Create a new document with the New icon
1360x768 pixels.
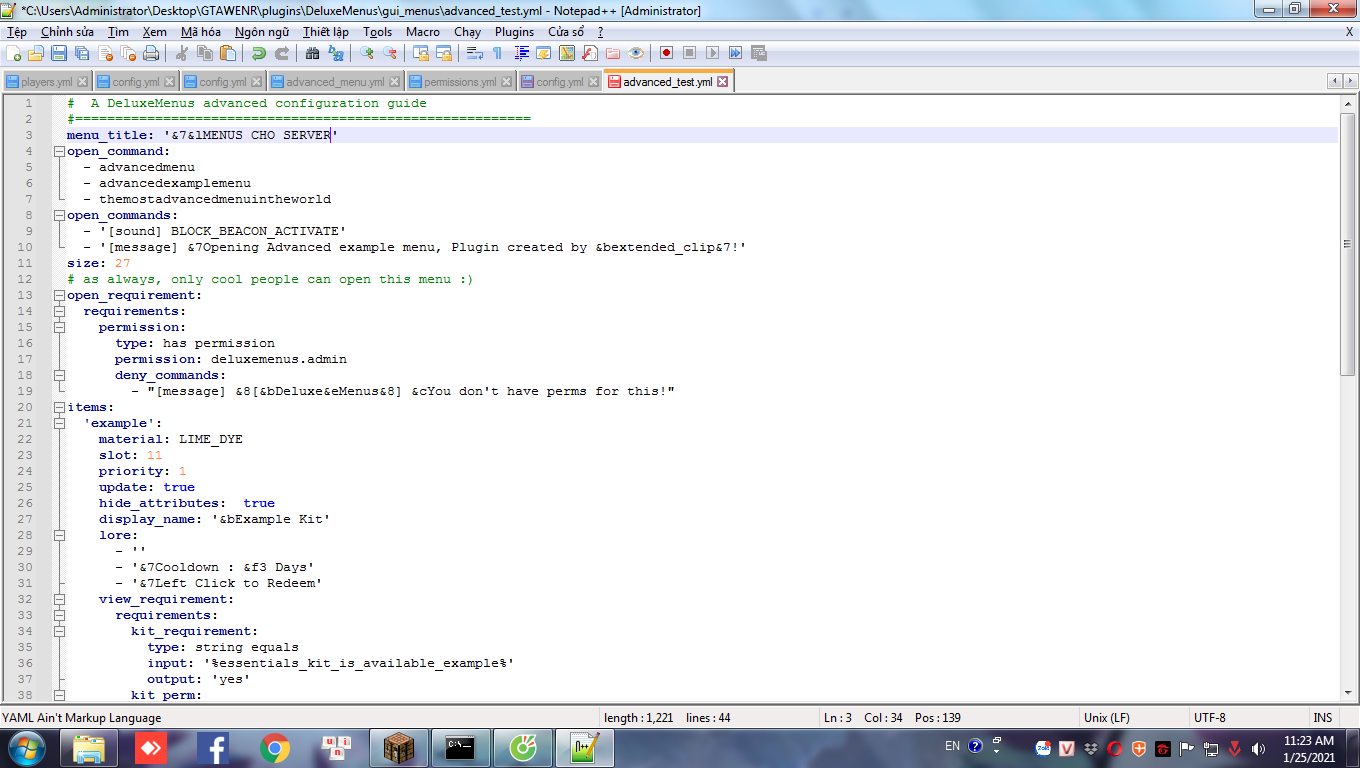click(x=13, y=53)
